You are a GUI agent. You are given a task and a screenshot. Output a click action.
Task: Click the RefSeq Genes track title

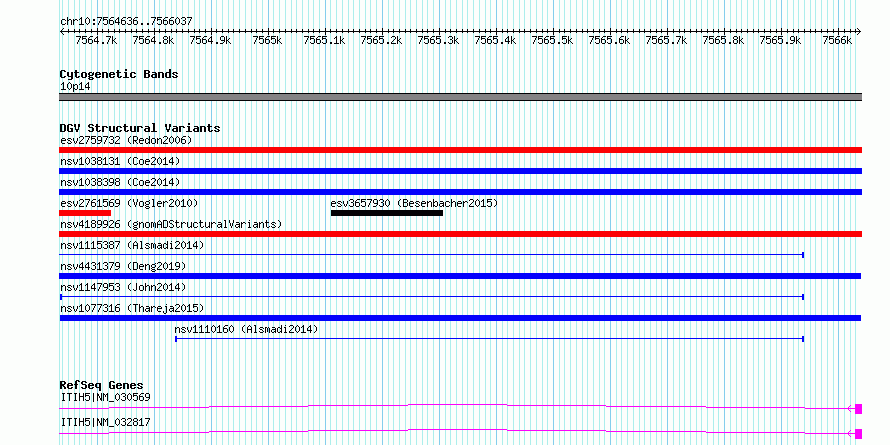[102, 385]
